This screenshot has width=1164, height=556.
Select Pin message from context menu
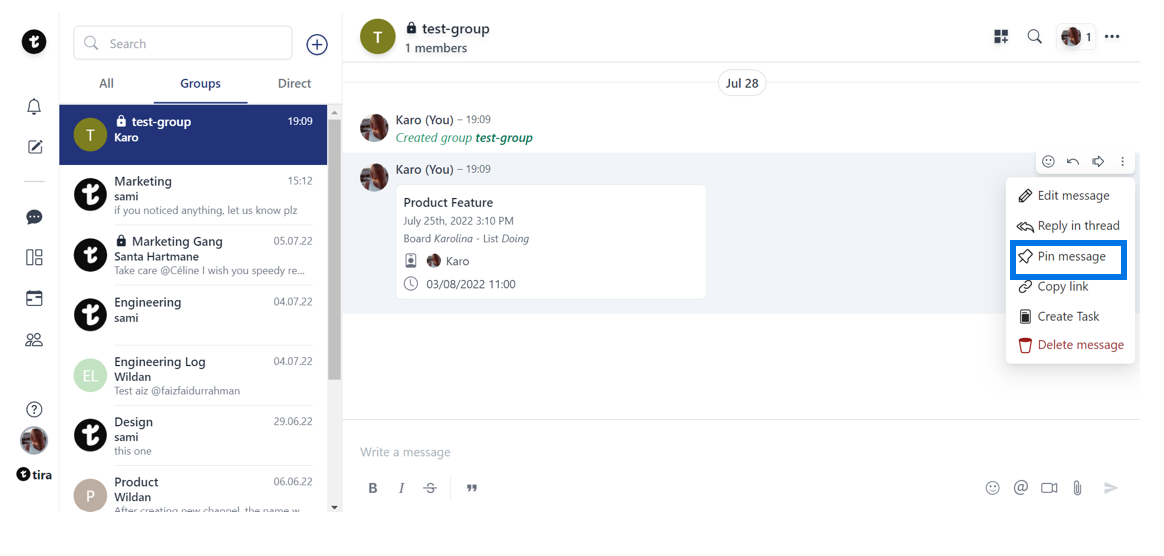pos(1070,257)
